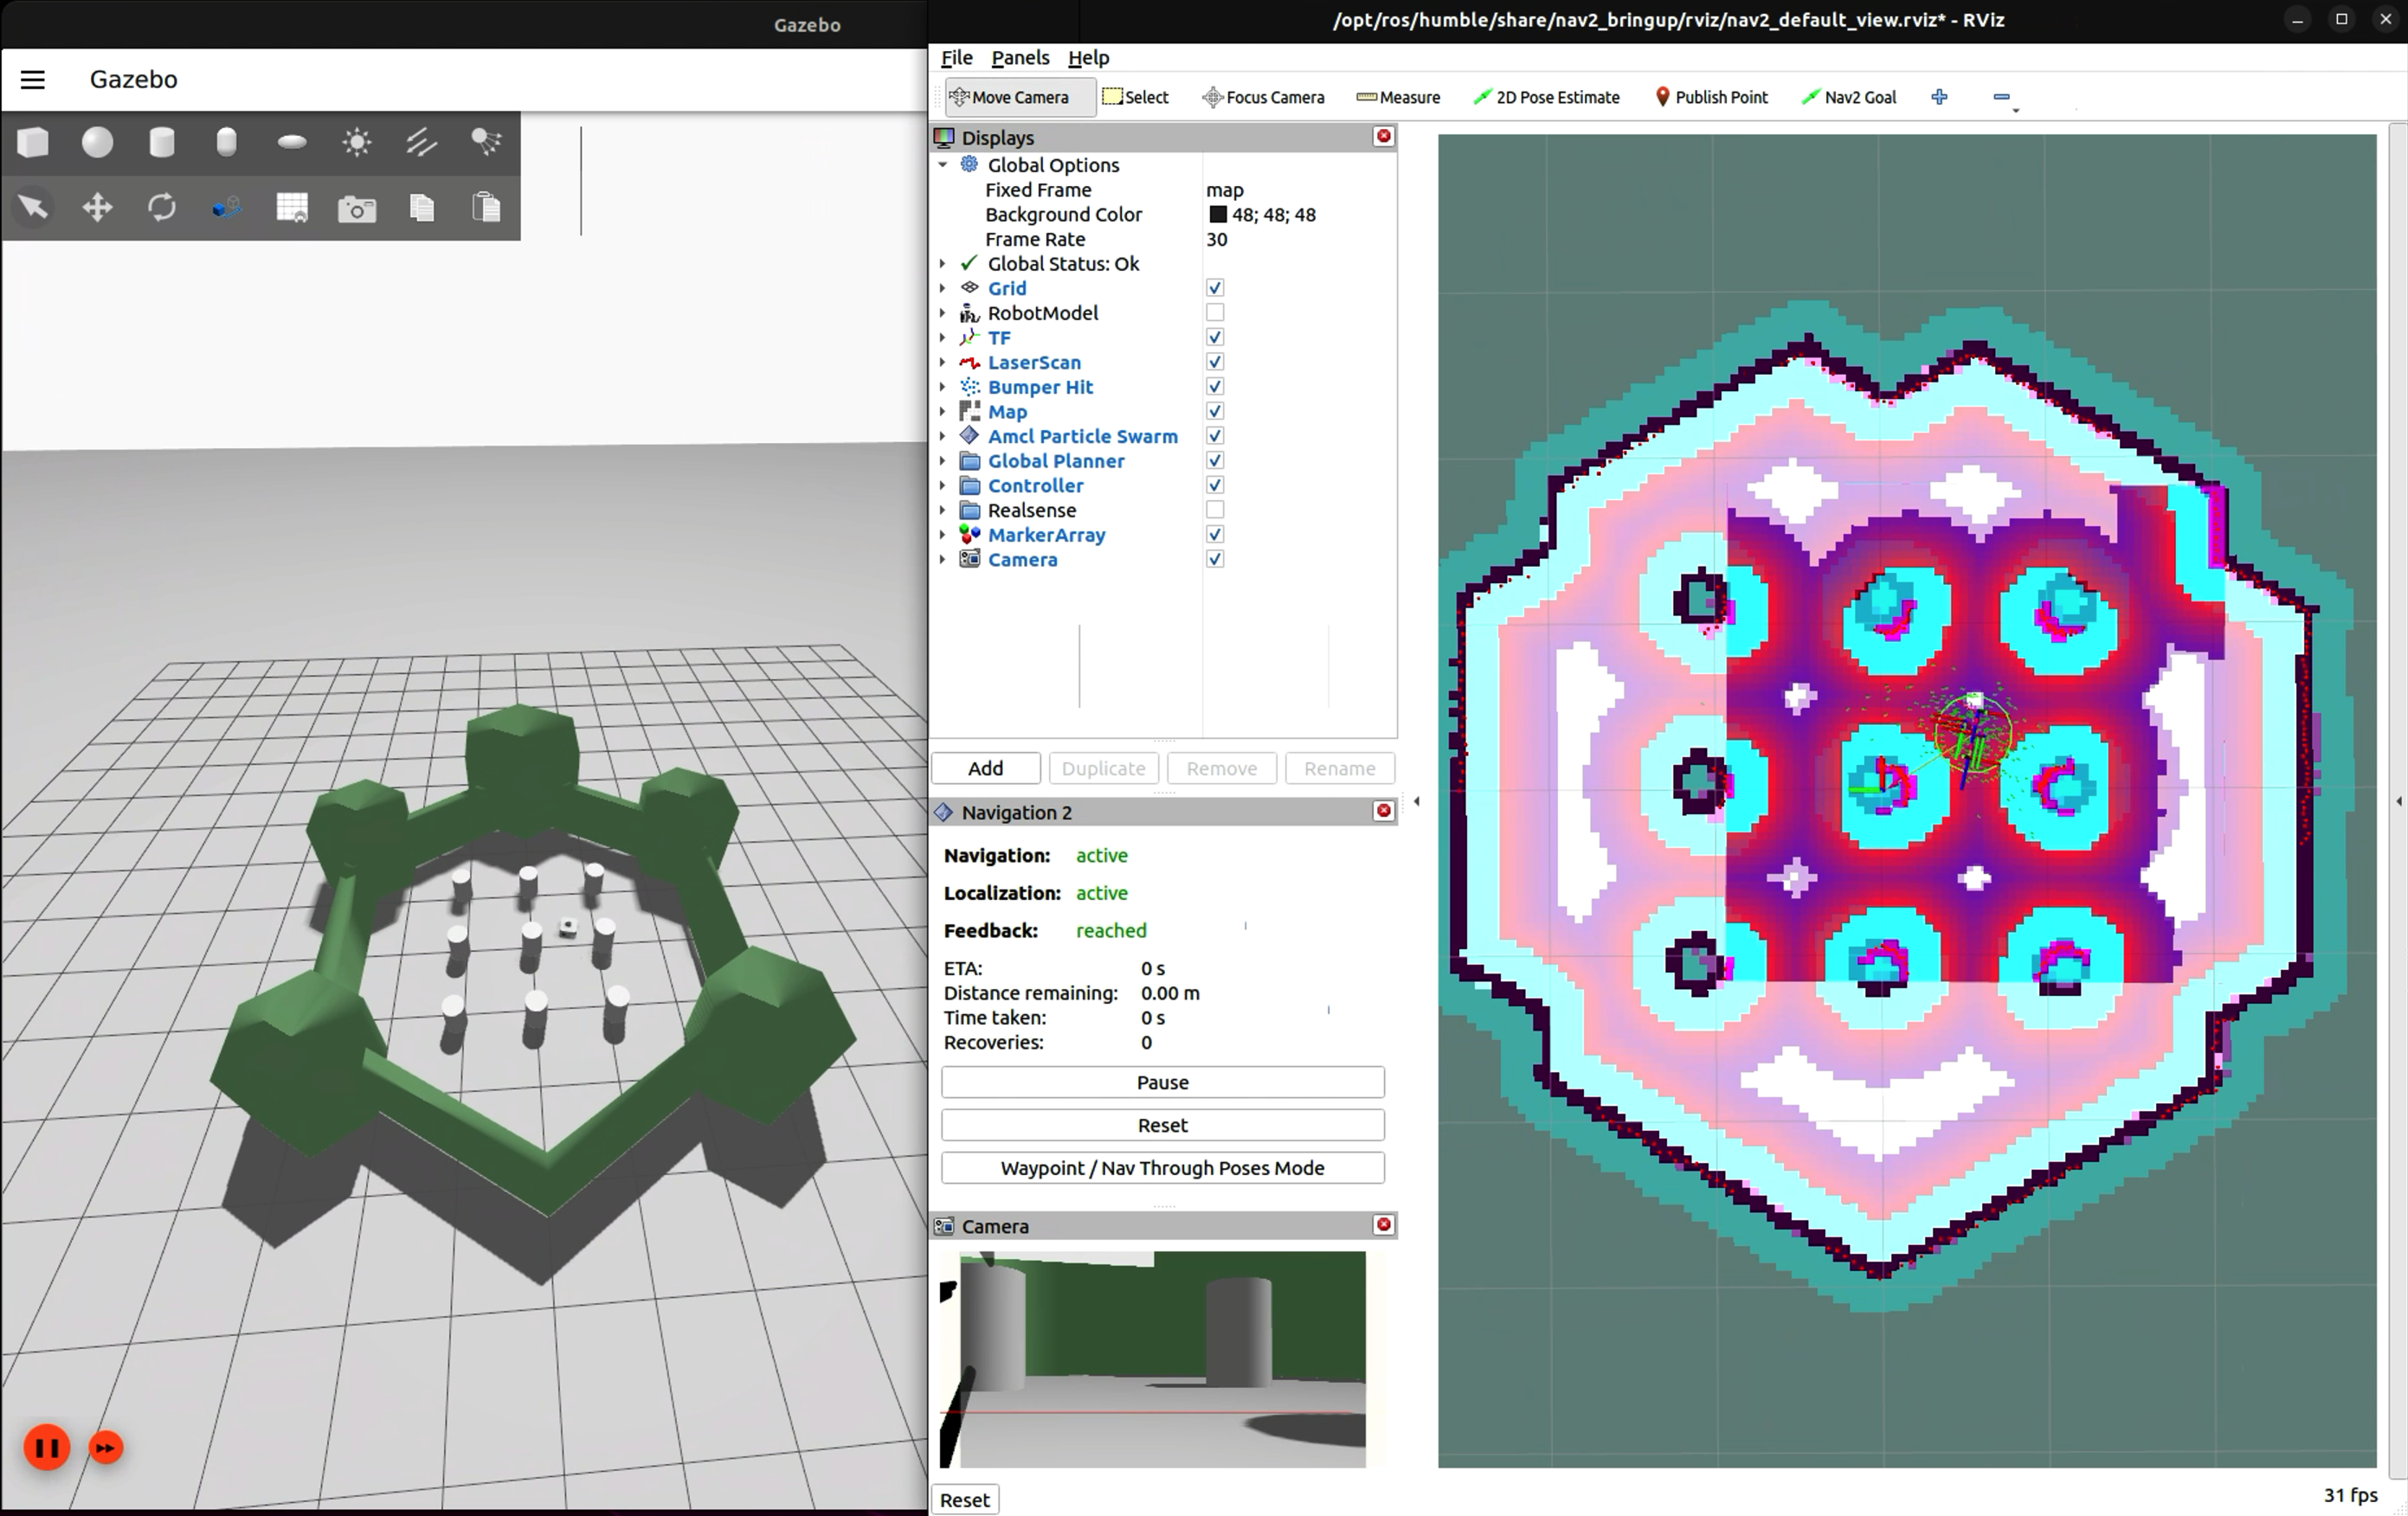Insert a sphere shape in Gazebo
Screen dimensions: 2408x1516
pos(97,142)
